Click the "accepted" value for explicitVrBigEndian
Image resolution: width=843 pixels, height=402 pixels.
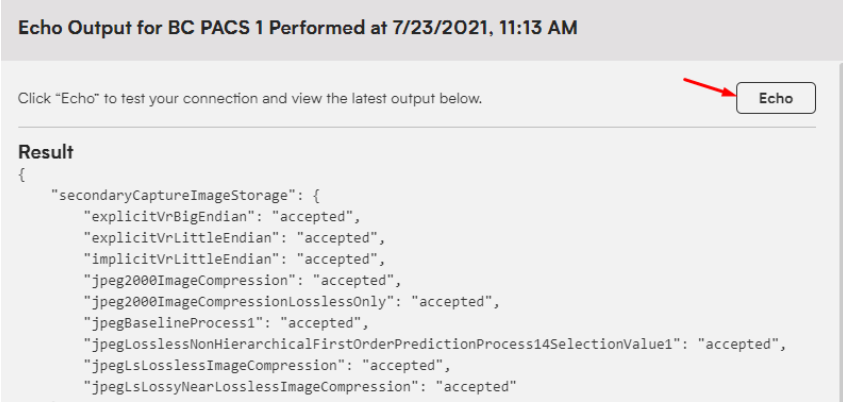click(x=312, y=217)
